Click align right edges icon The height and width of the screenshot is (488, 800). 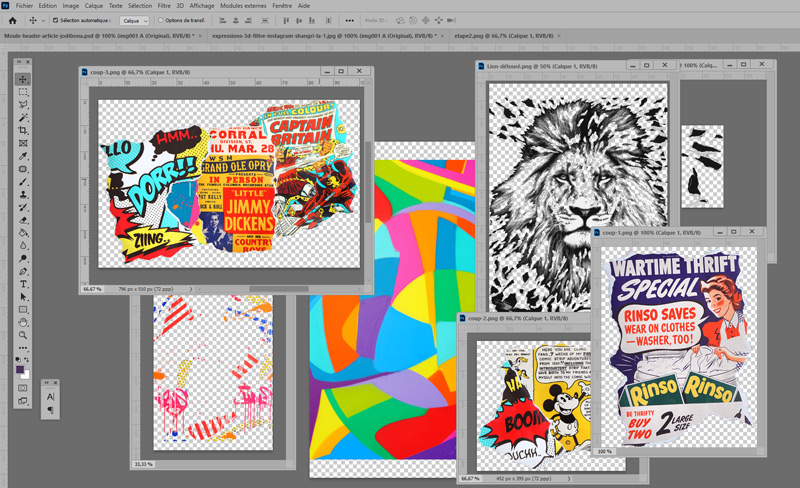[x=248, y=20]
